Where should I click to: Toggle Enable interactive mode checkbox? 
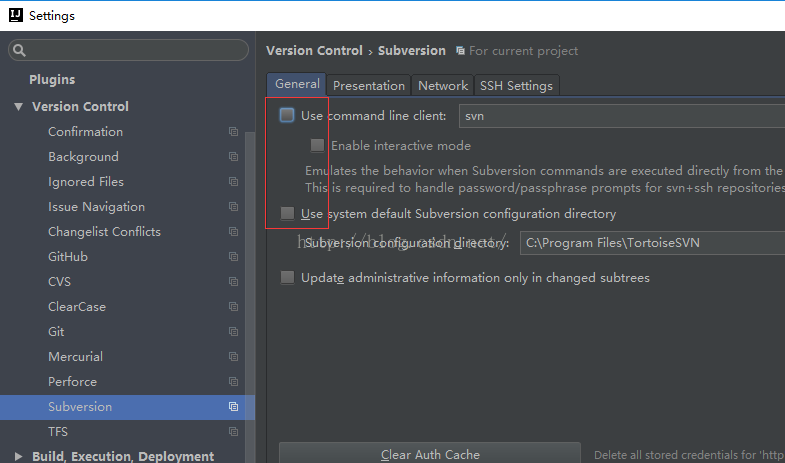click(x=317, y=146)
